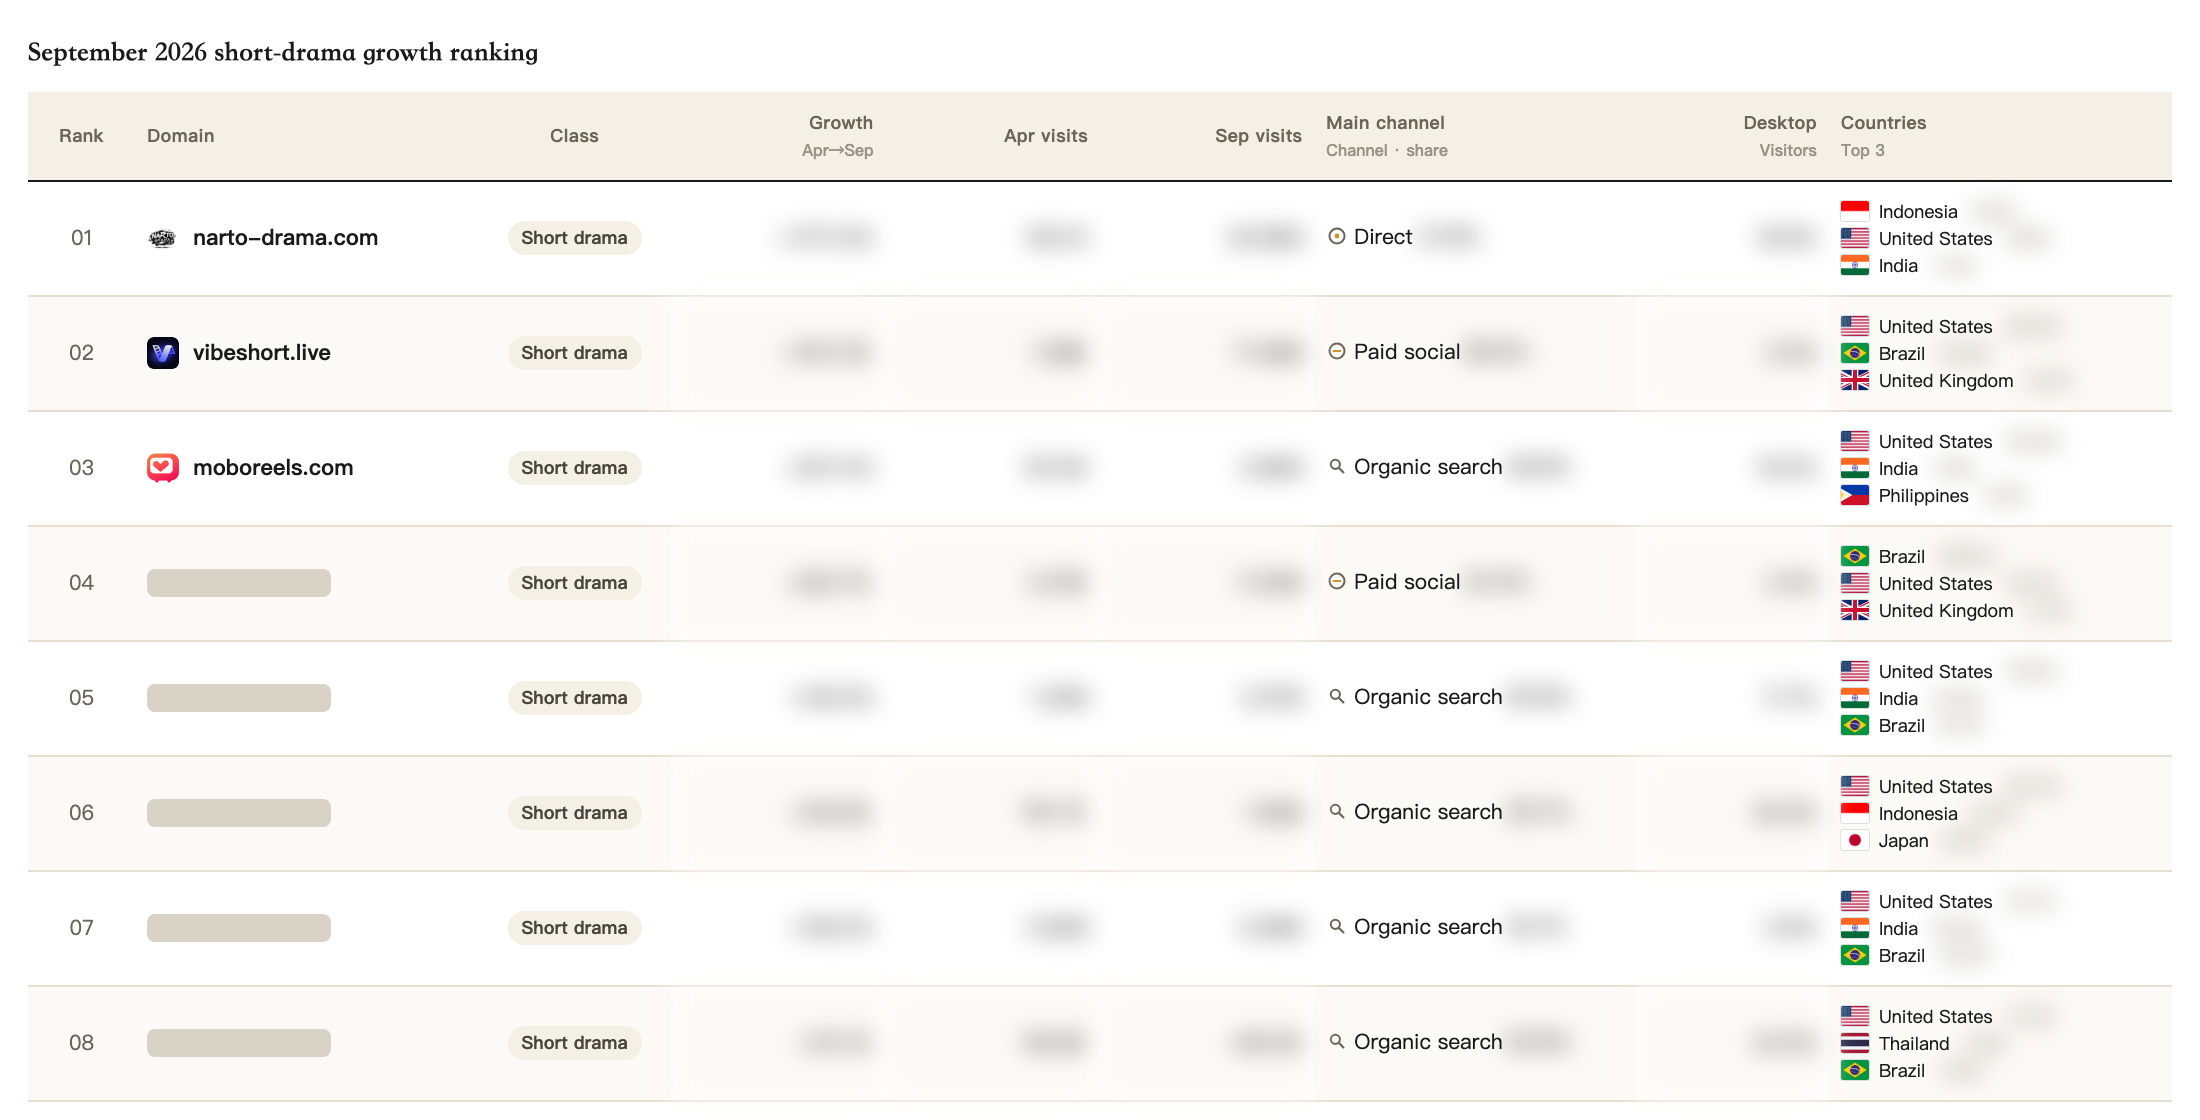
Task: Click 'Paid social' text in row 02
Action: pos(1407,352)
